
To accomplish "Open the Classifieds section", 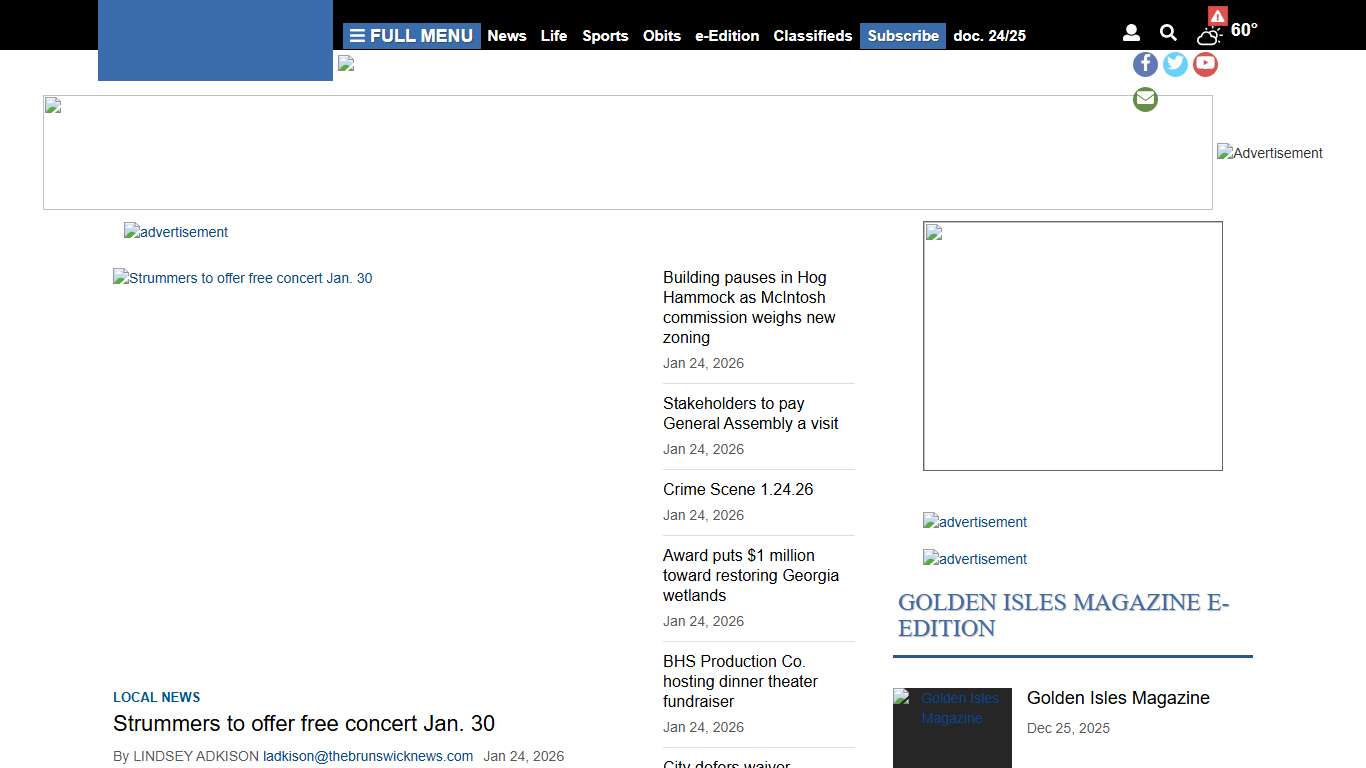I will [x=812, y=36].
